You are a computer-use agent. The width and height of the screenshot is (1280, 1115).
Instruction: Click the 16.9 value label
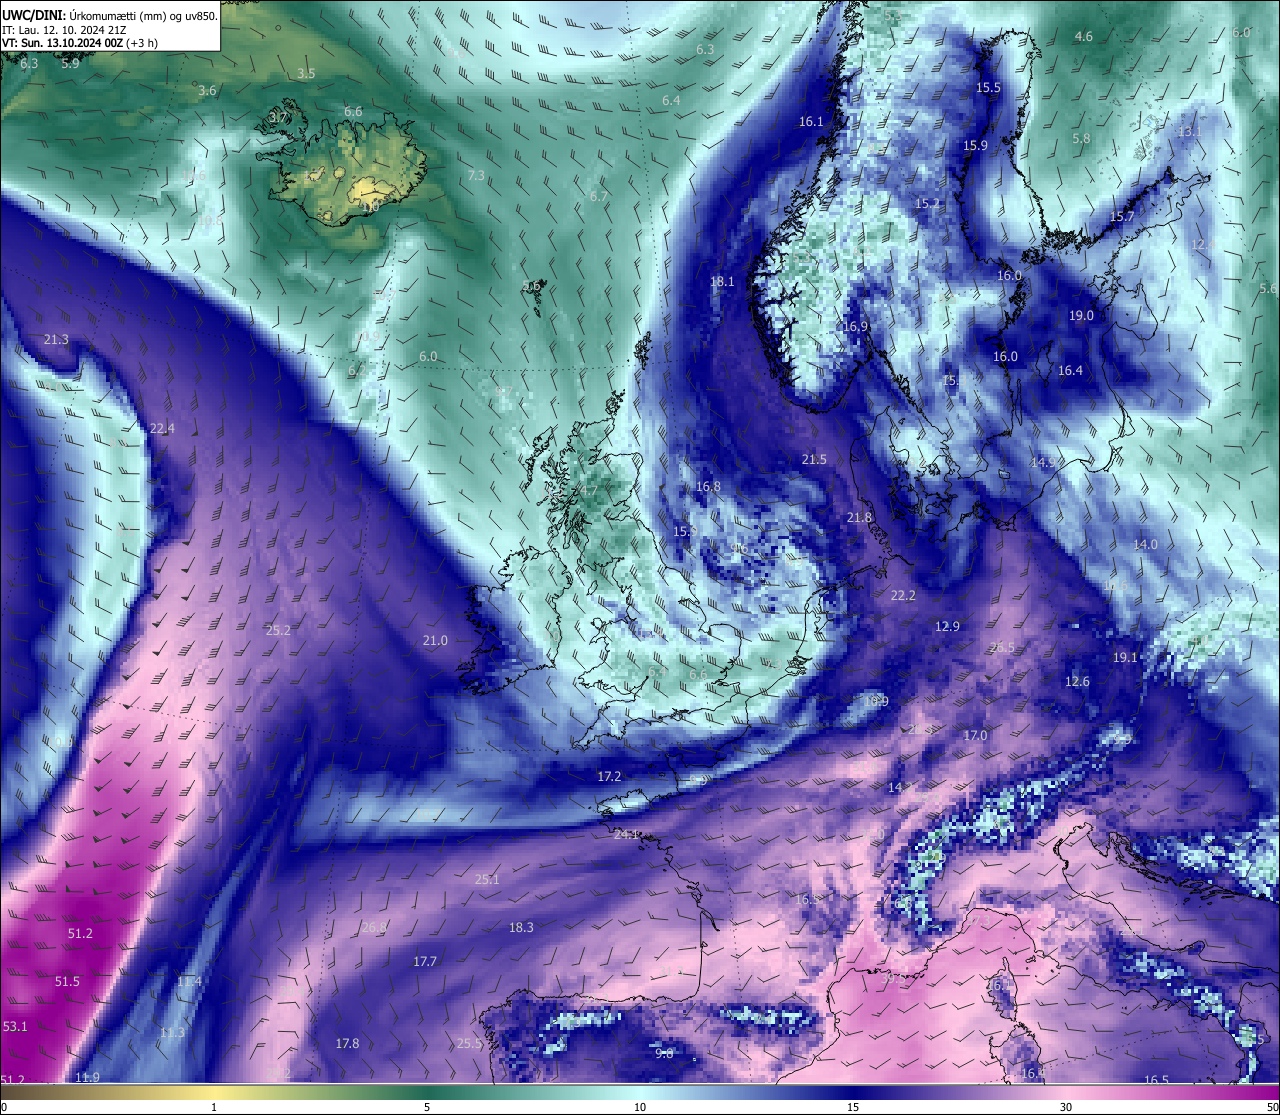pos(855,327)
